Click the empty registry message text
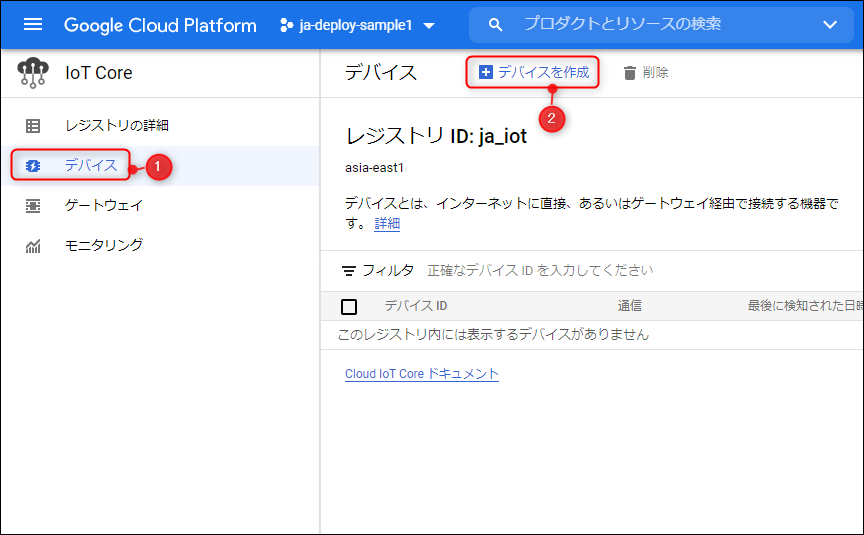This screenshot has width=864, height=535. point(493,334)
